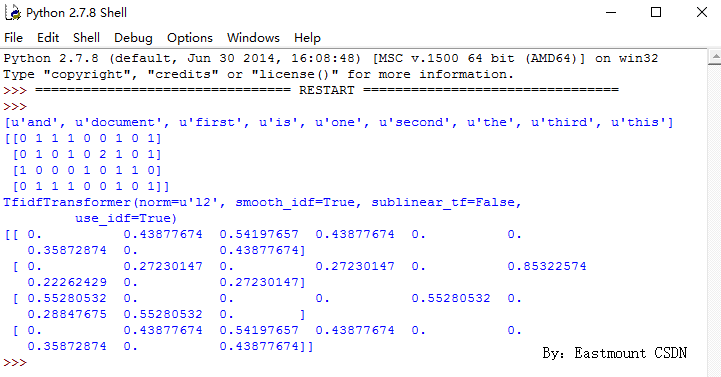This screenshot has height=377, width=721.
Task: Click the value 0.22262429
Action: pyautogui.click(x=67, y=282)
